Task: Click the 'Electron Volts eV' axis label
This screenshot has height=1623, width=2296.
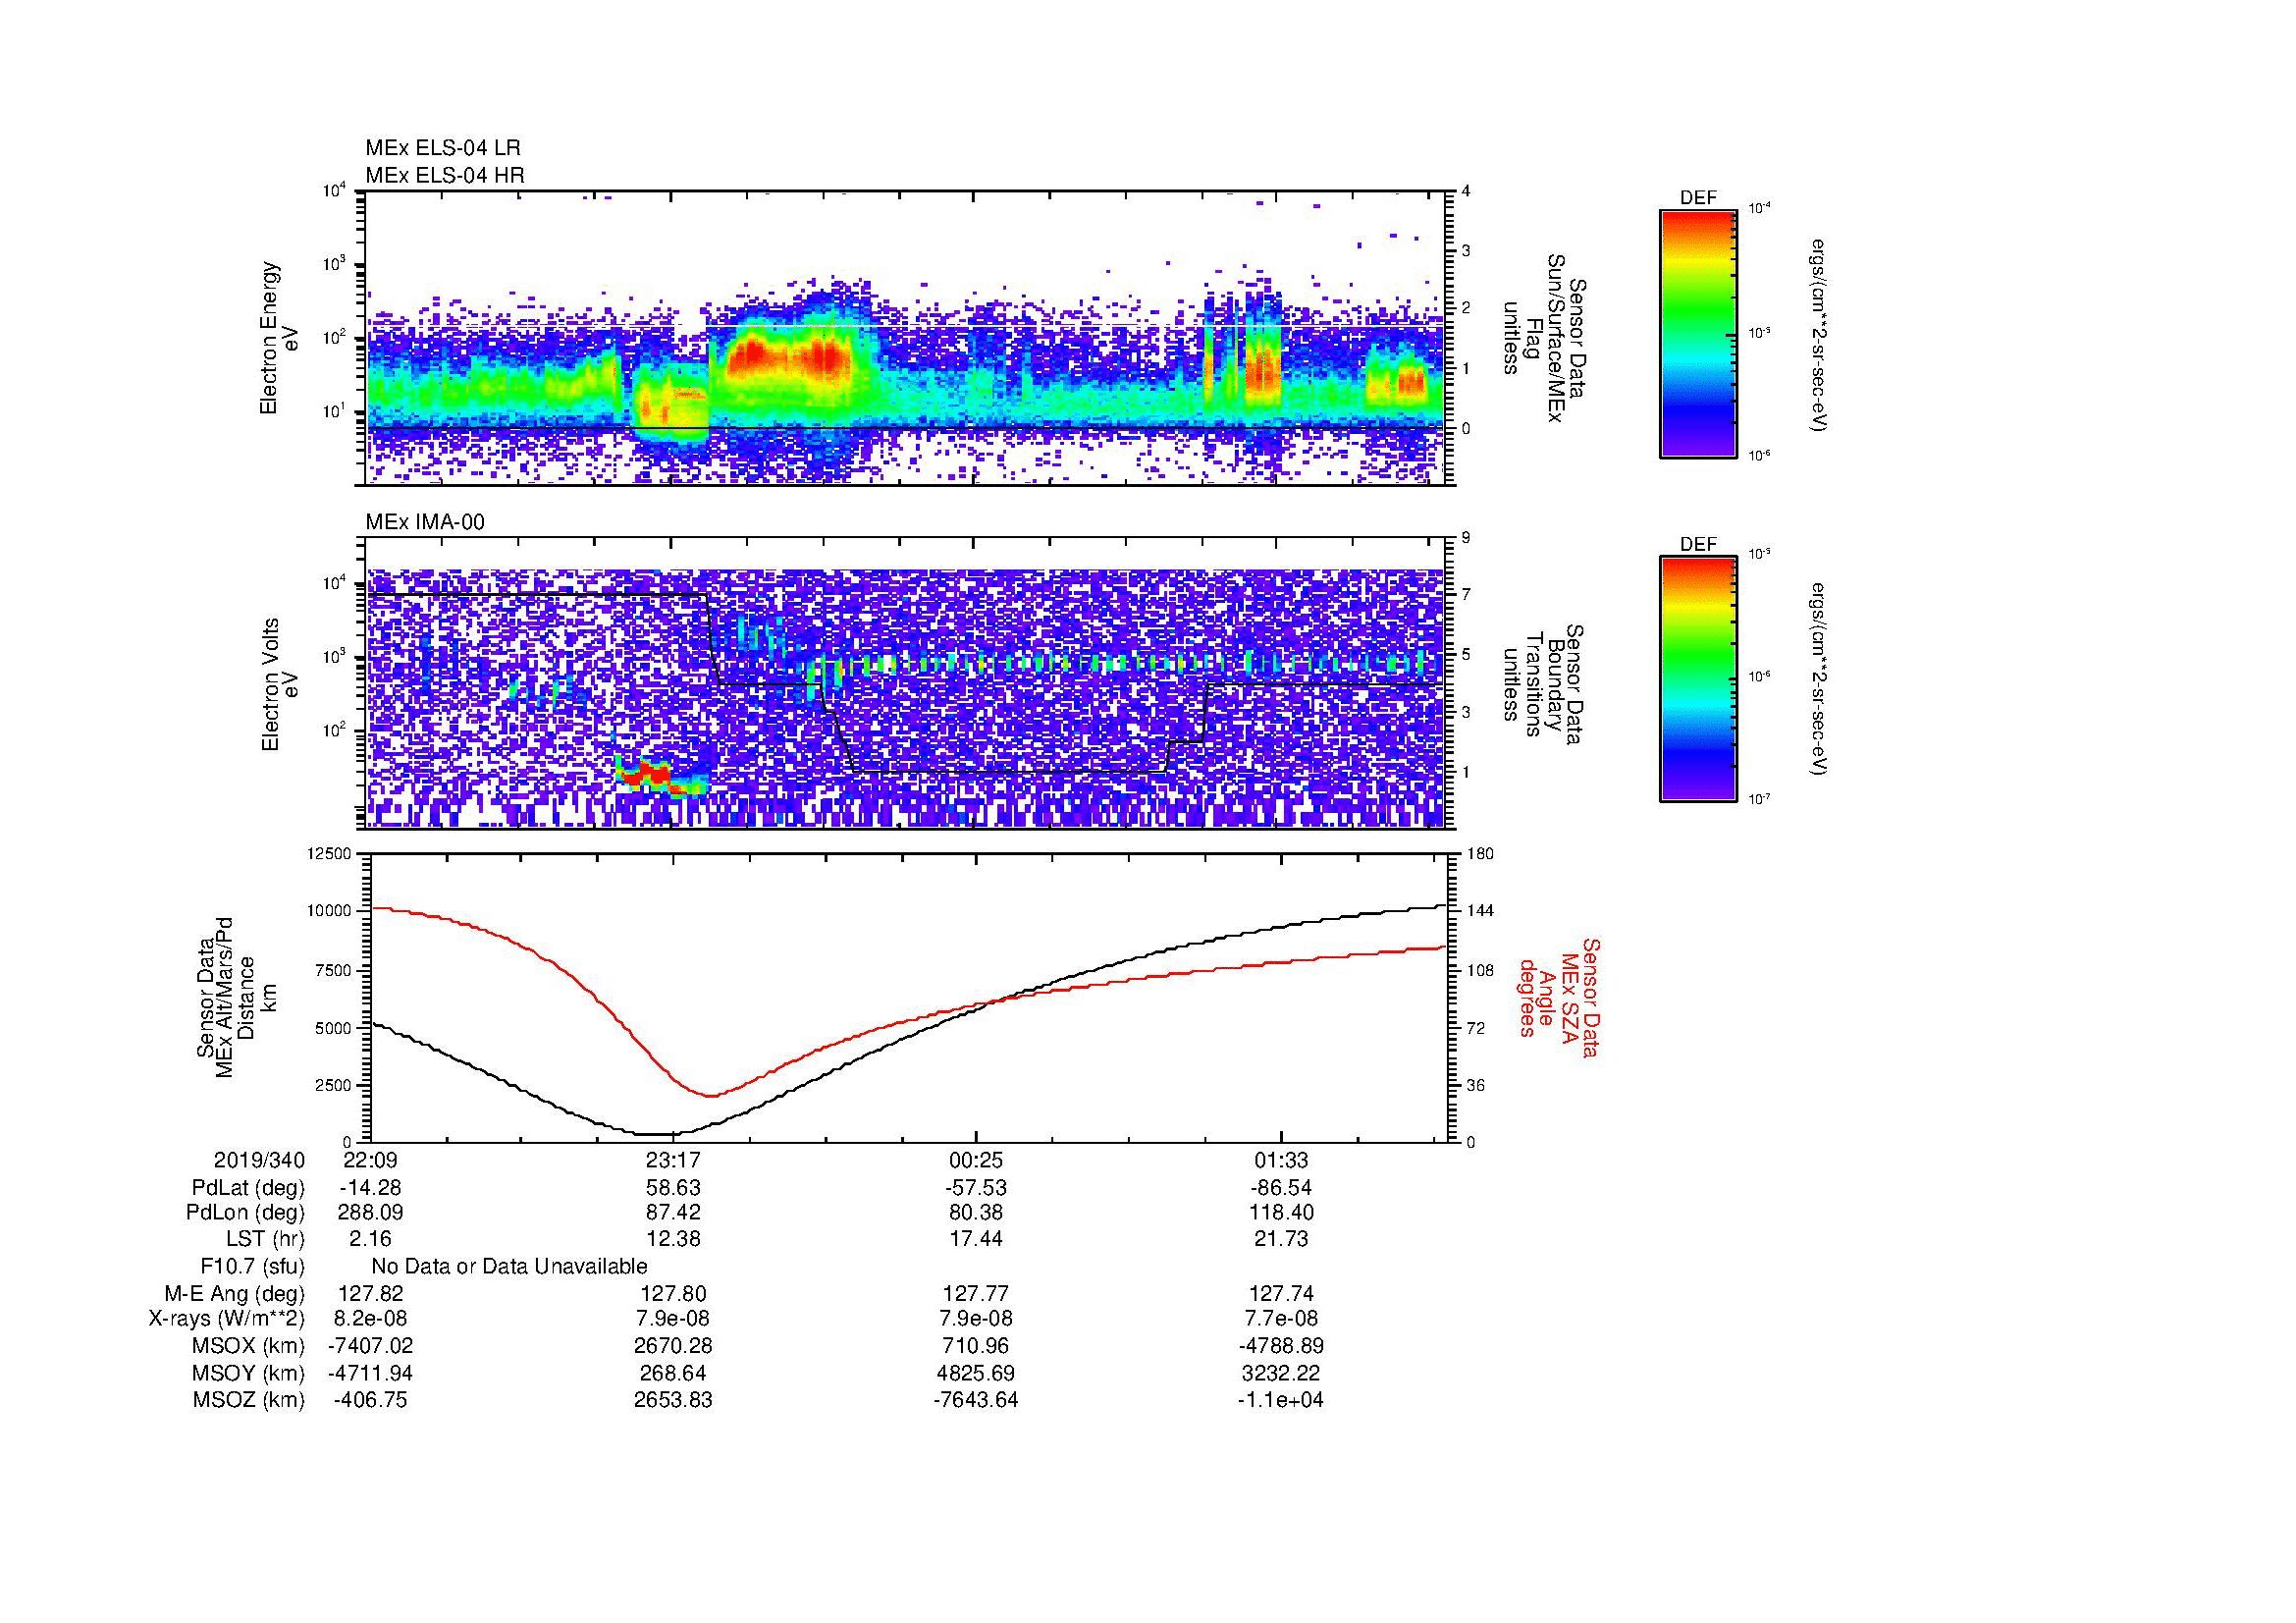Action: [279, 685]
